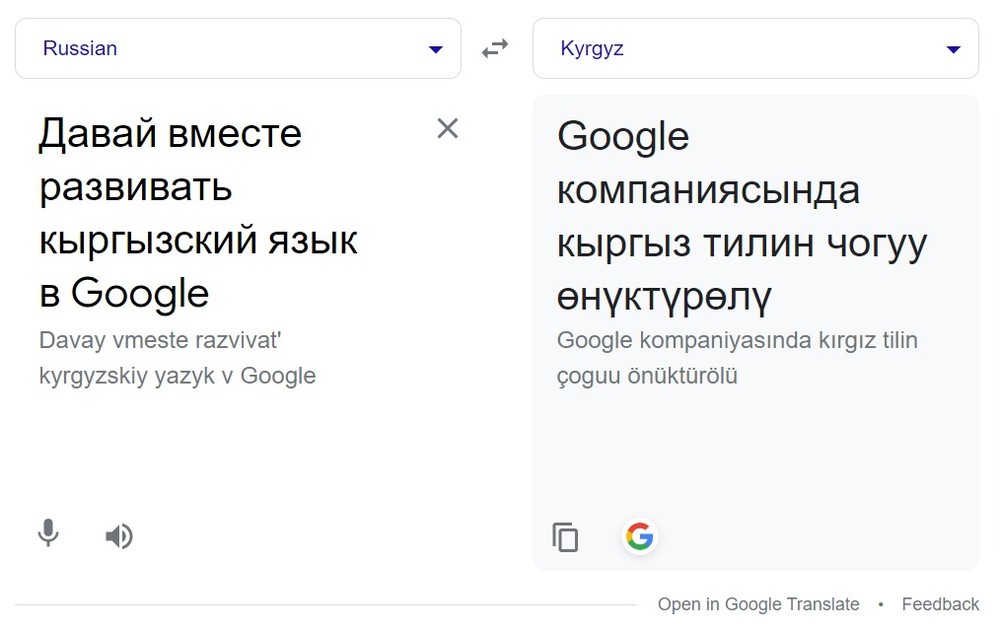Click 'өнүктүрөлү' in the Kyrgyz output
The width and height of the screenshot is (1000, 630).
[664, 297]
